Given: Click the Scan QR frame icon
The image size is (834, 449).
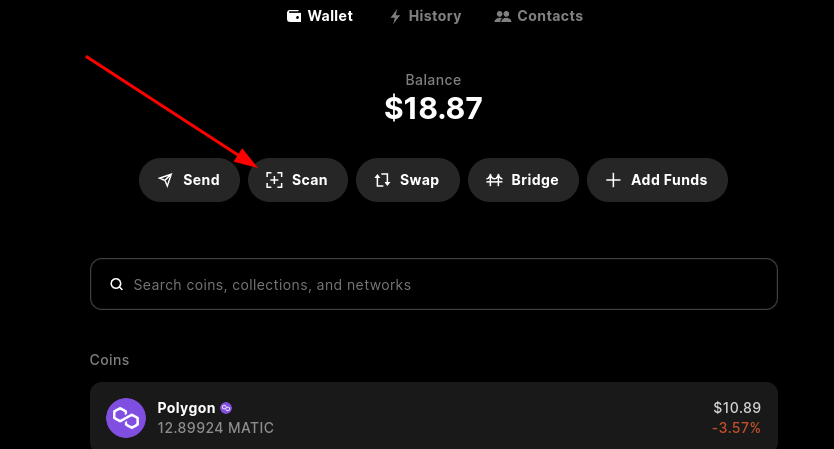Looking at the screenshot, I should pos(274,180).
